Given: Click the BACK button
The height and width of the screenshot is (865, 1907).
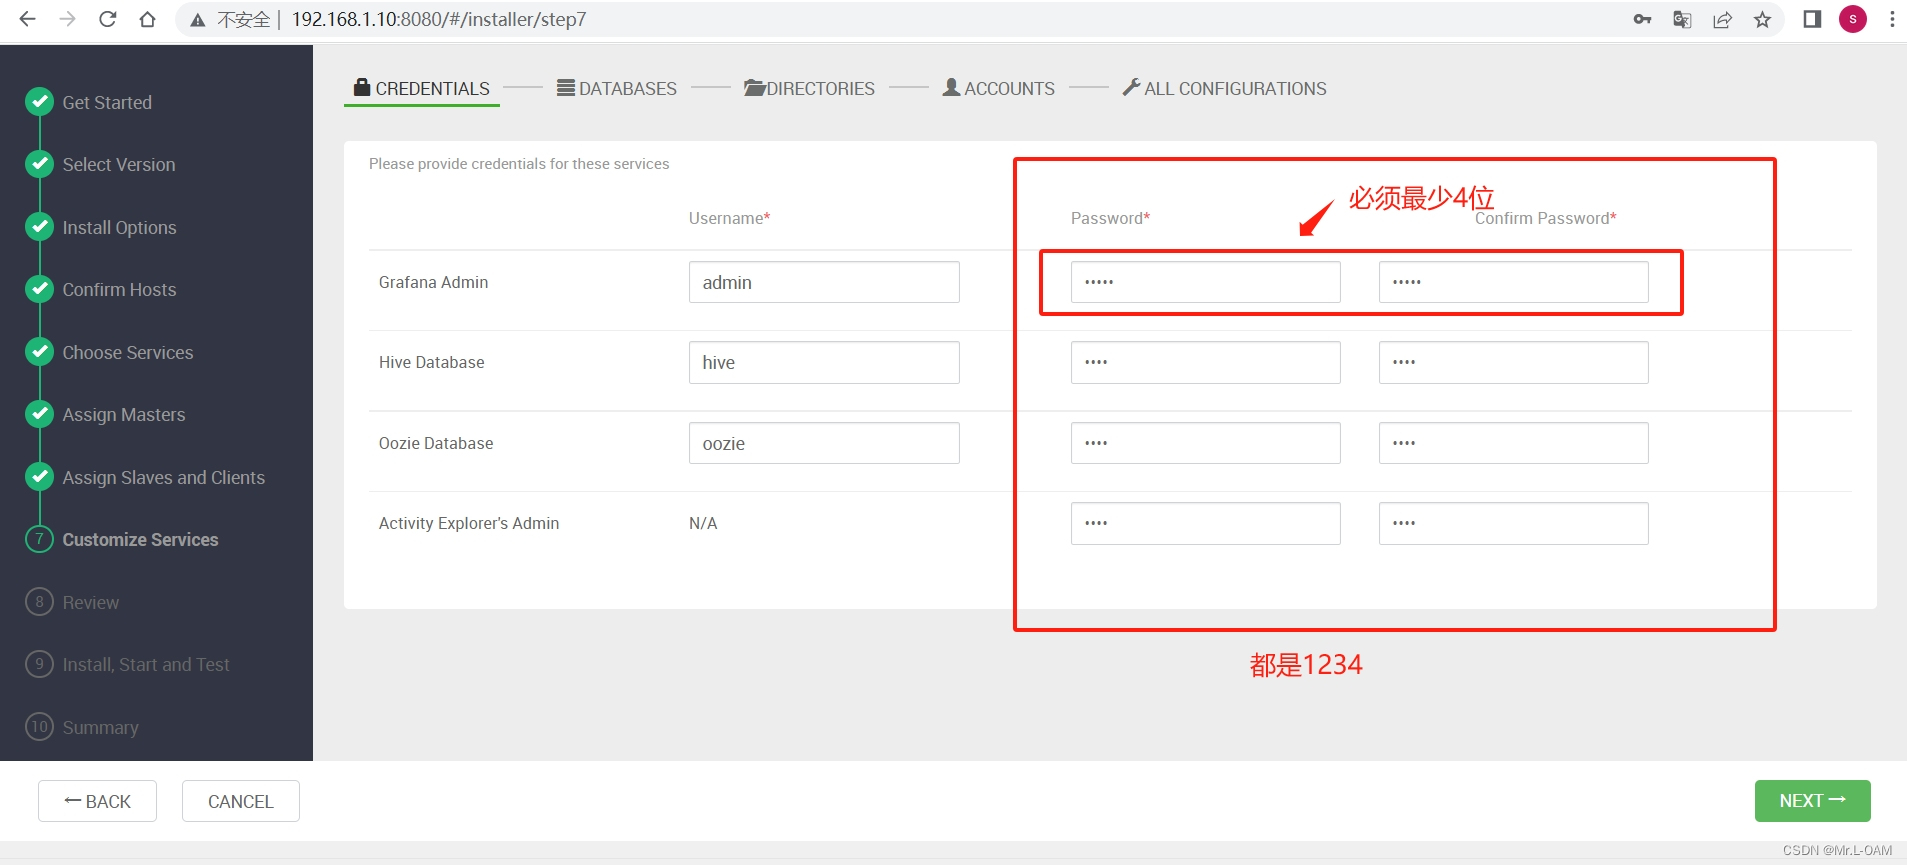Looking at the screenshot, I should pyautogui.click(x=97, y=801).
